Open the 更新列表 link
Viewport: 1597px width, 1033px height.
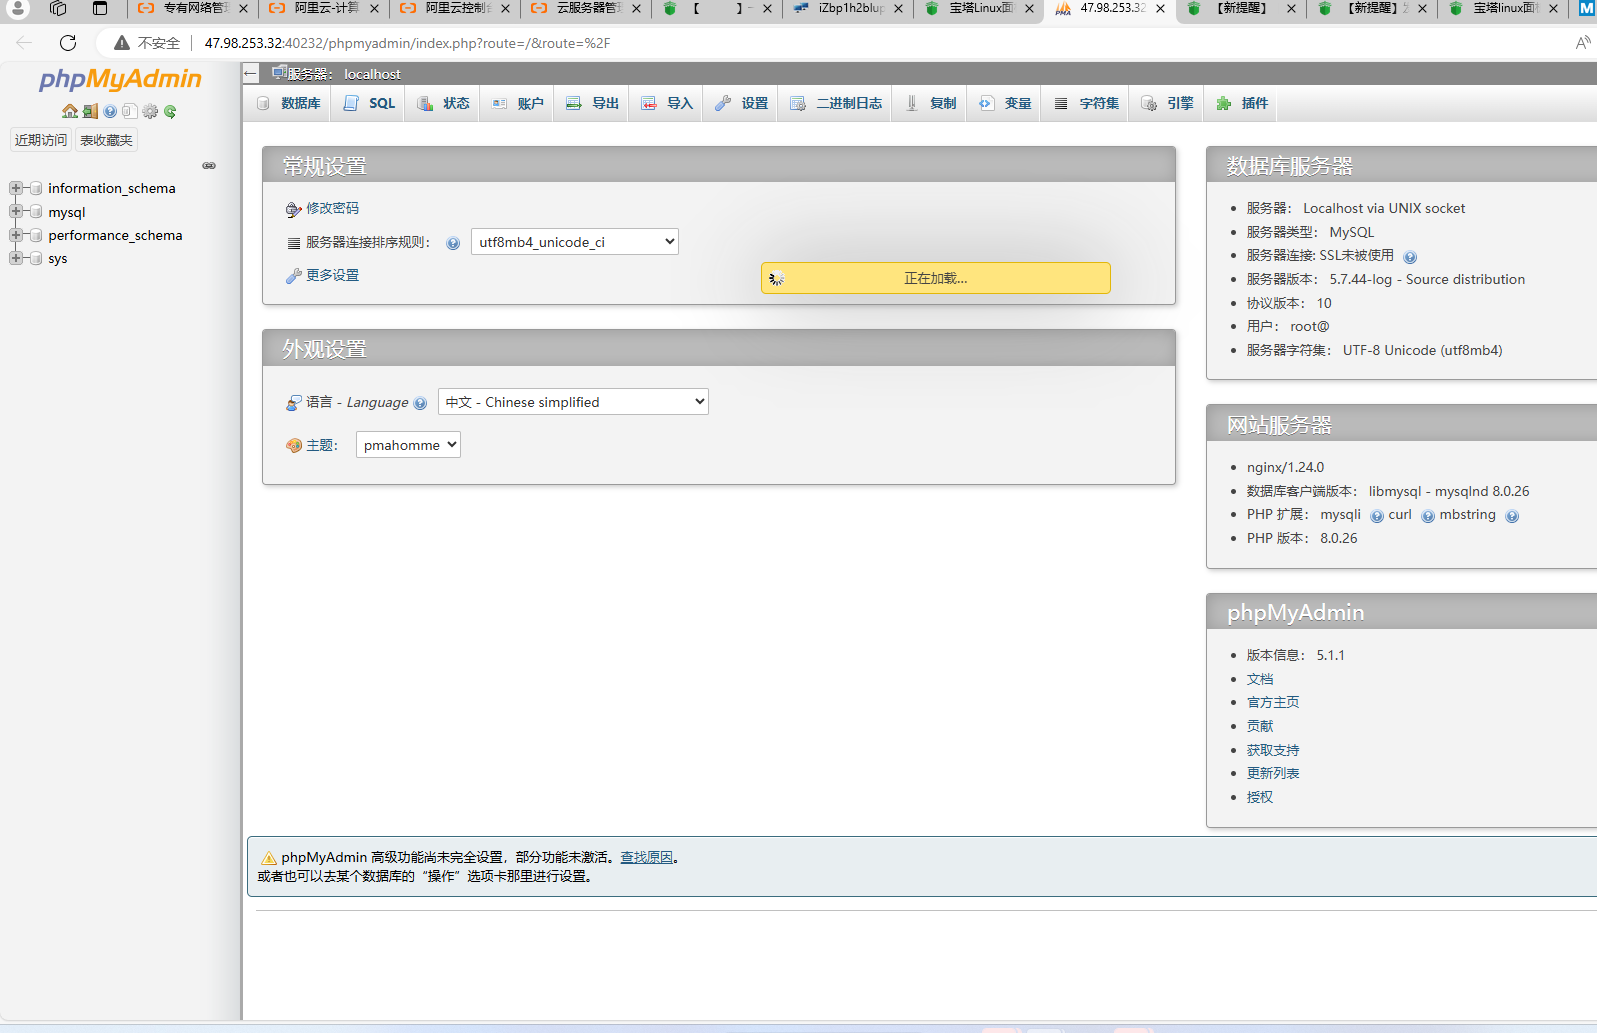coord(1273,773)
